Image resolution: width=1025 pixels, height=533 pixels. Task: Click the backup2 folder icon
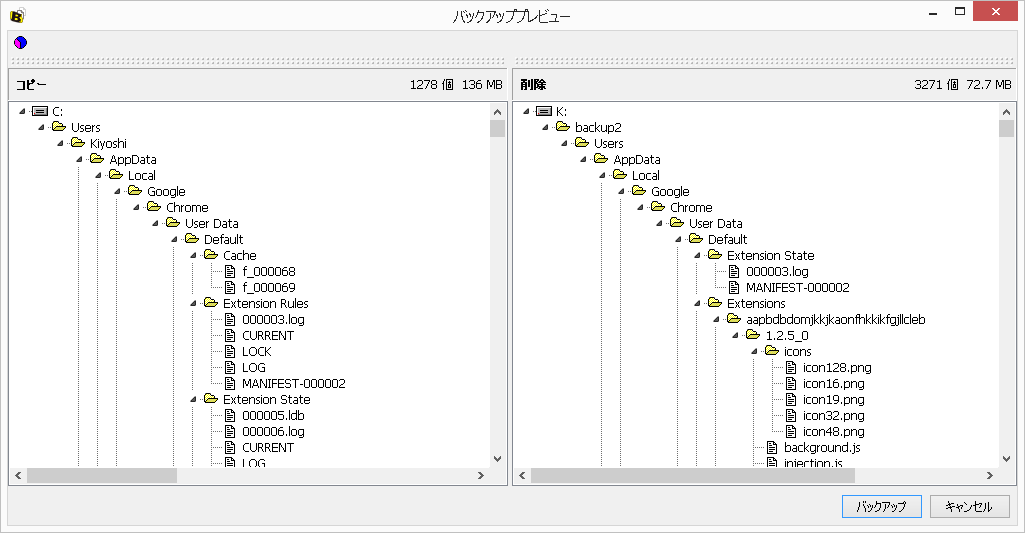point(563,127)
